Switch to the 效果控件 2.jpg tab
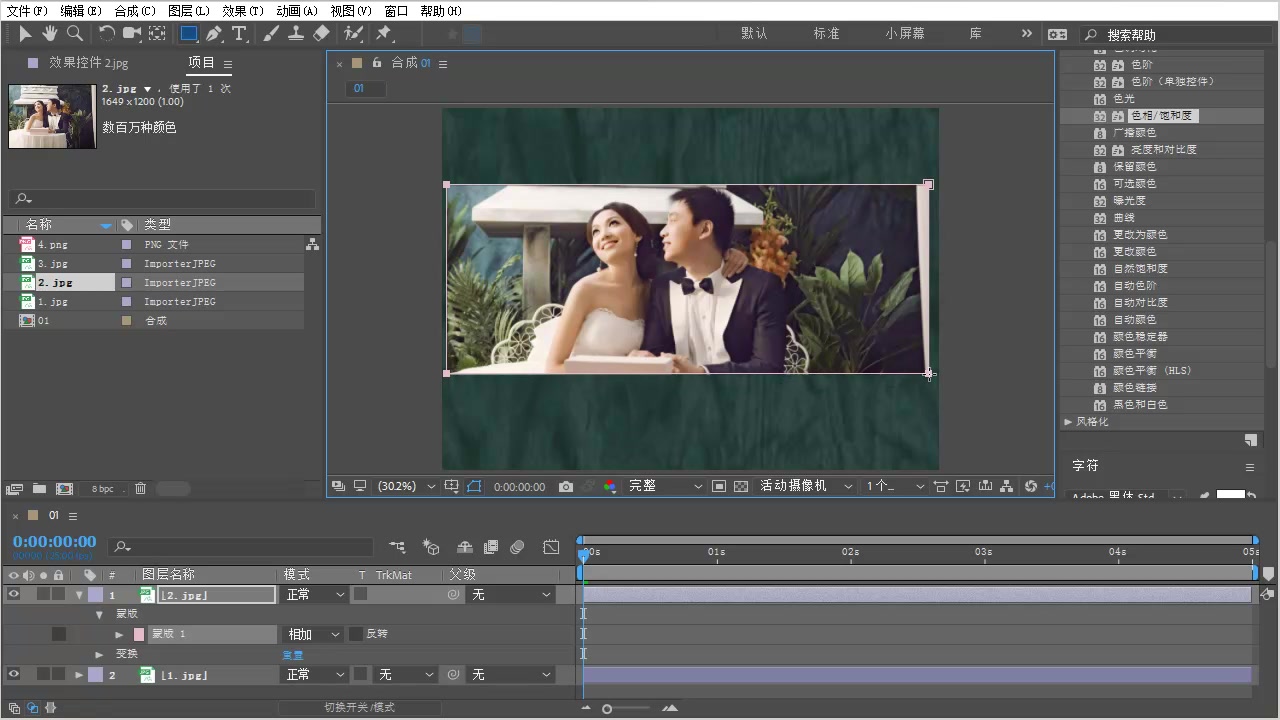This screenshot has width=1280, height=720. pyautogui.click(x=88, y=63)
